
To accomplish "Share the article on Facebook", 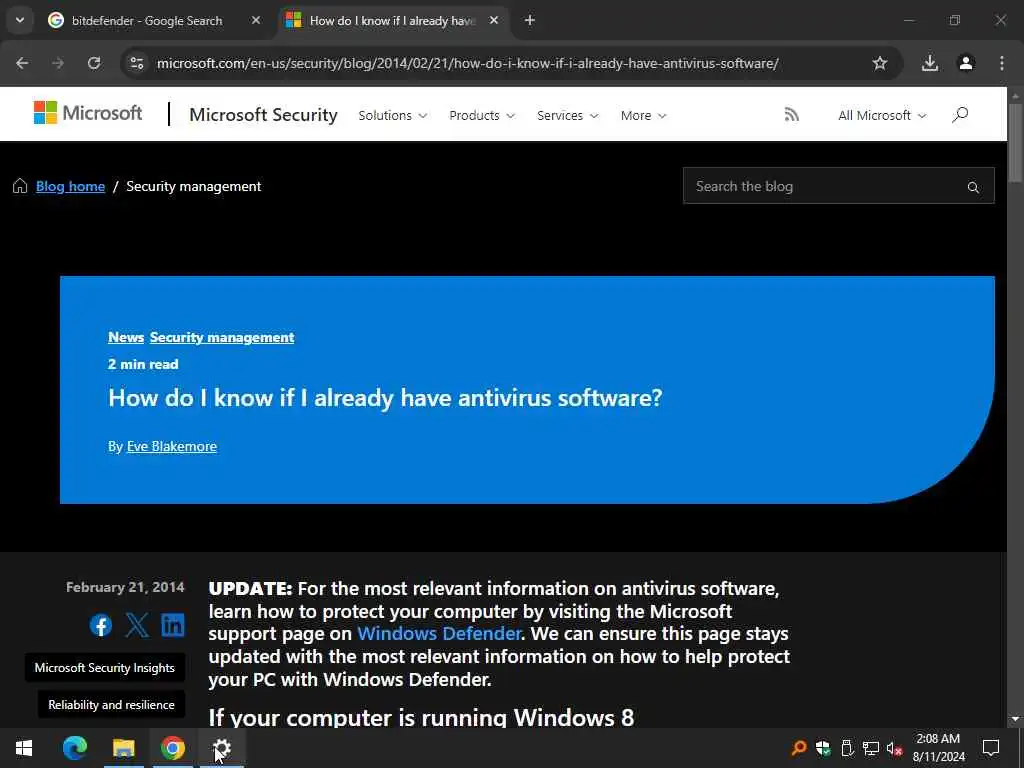I will click(101, 625).
